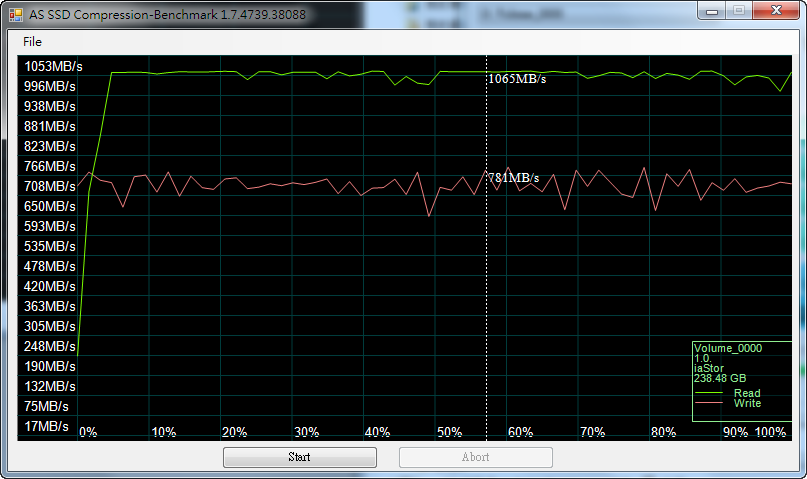This screenshot has width=807, height=479.
Task: Maximize the benchmark window
Action: pos(738,11)
